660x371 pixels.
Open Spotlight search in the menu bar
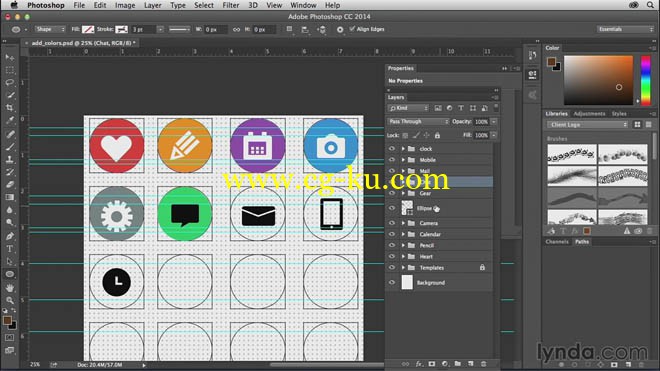point(651,5)
